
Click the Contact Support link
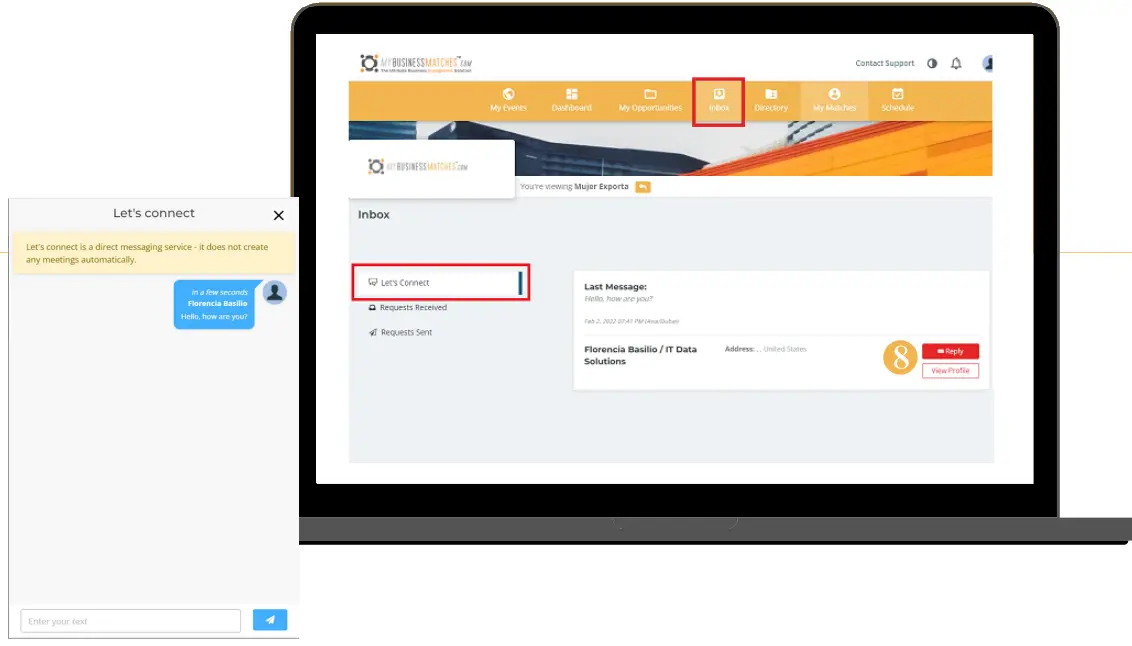(x=884, y=64)
